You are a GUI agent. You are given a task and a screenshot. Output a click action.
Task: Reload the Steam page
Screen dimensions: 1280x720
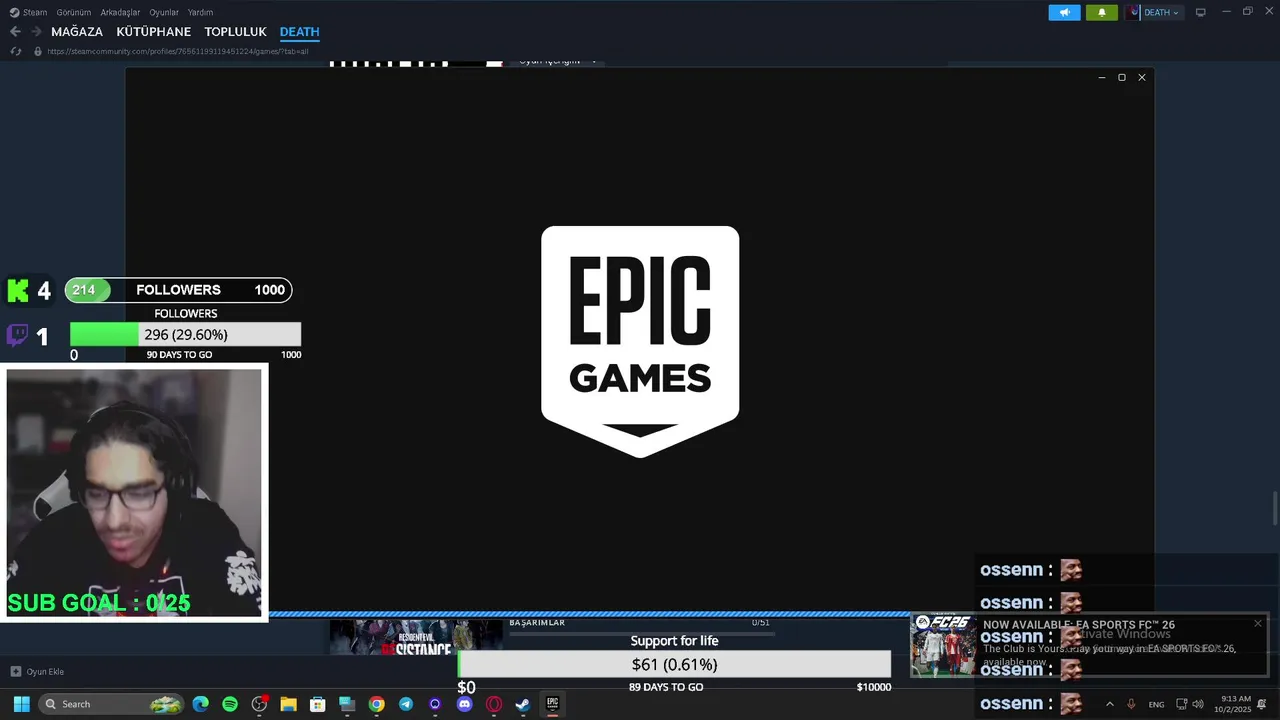point(15,51)
